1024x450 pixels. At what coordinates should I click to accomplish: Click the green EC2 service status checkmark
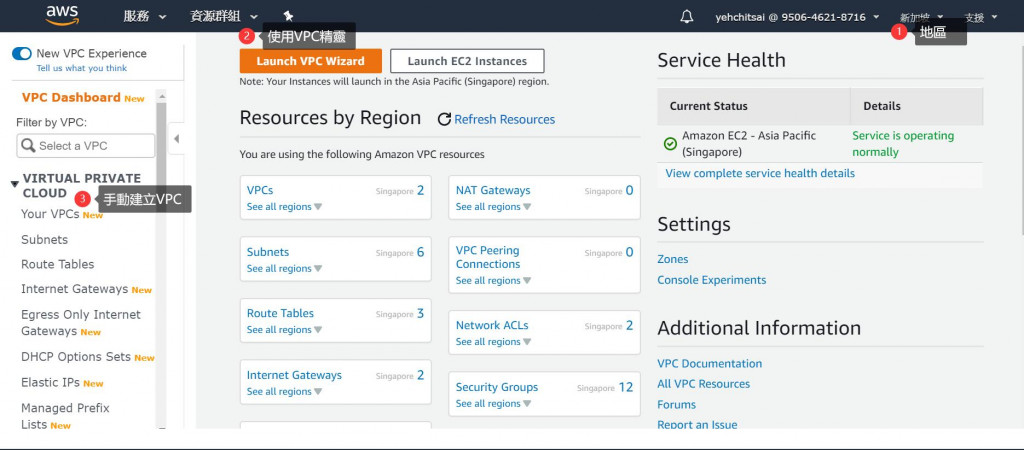(x=670, y=144)
